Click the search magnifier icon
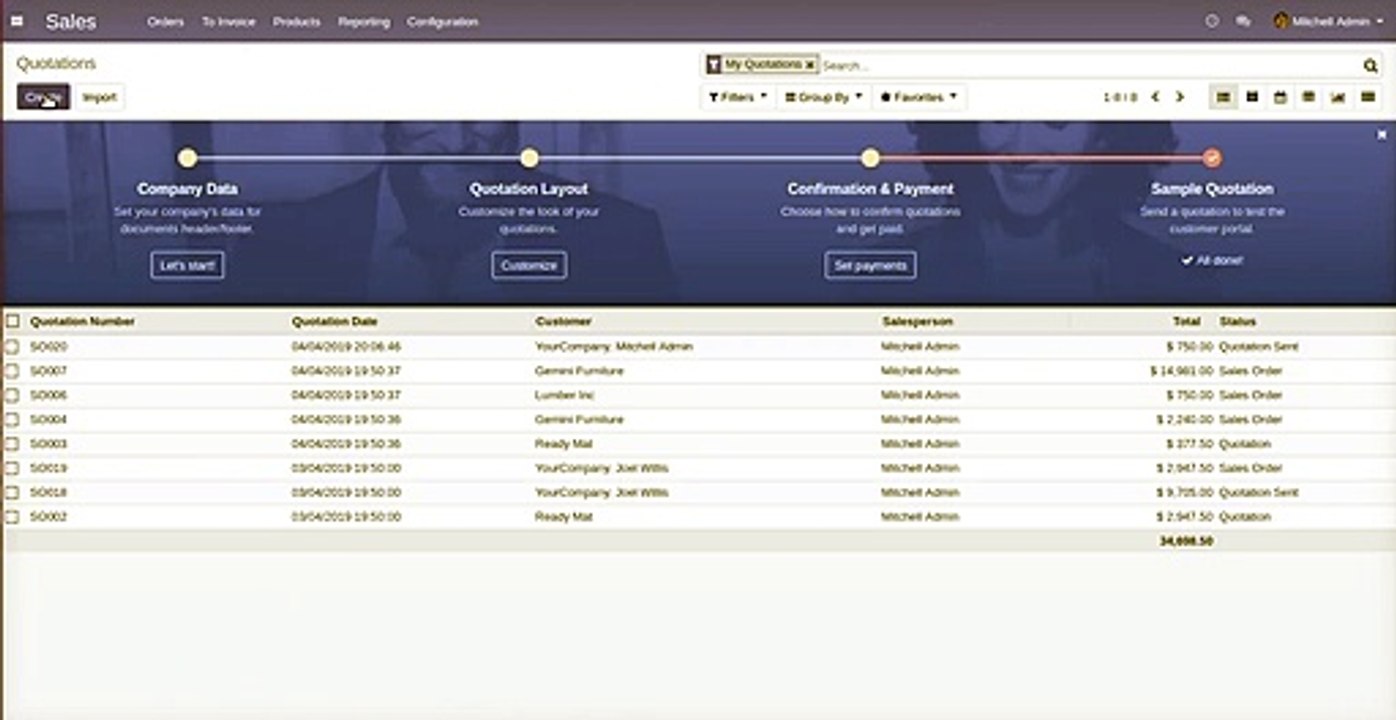The width and height of the screenshot is (1396, 720). (x=1370, y=66)
